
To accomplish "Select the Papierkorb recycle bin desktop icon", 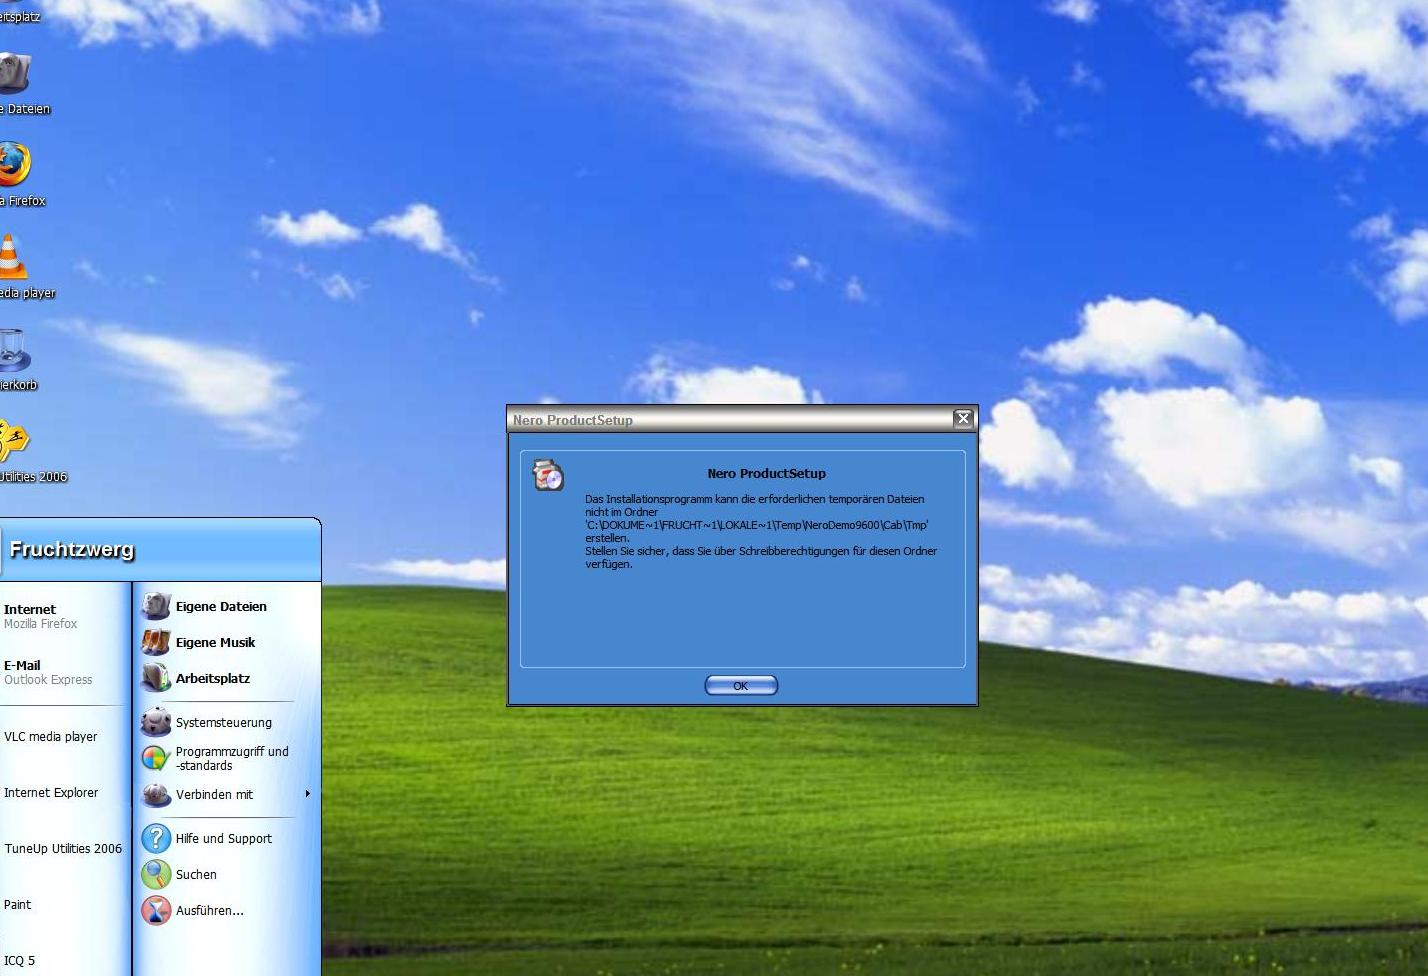I will point(14,349).
